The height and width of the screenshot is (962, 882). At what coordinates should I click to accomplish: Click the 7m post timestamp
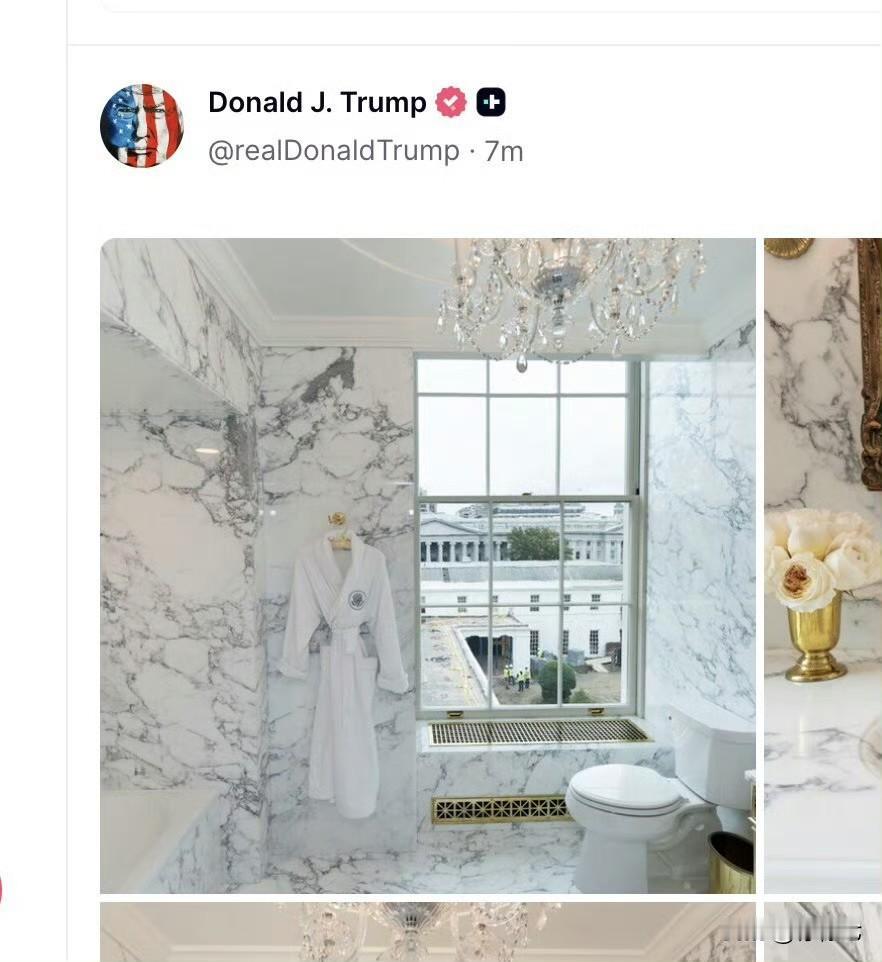(504, 152)
